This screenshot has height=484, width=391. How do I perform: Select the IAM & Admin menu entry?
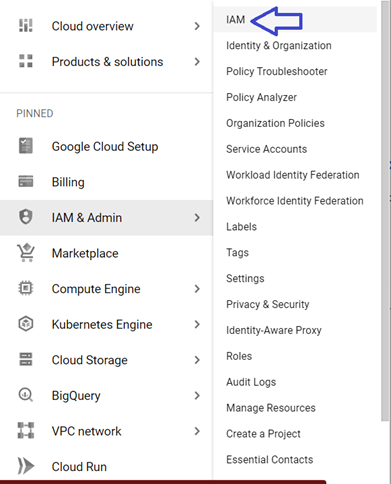tap(106, 218)
